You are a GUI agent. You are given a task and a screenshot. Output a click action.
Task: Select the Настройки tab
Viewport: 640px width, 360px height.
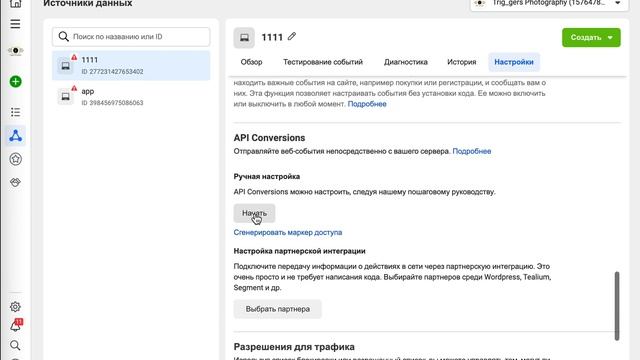pos(514,62)
